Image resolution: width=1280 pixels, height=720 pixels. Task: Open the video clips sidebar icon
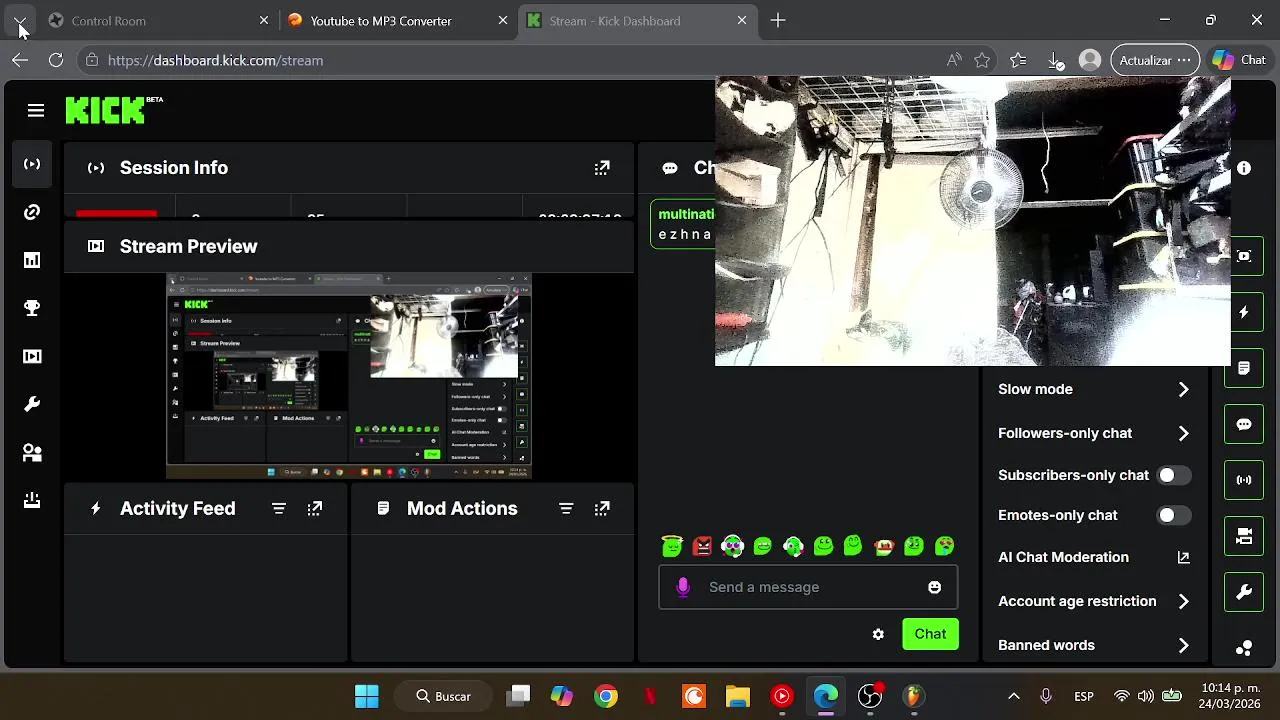pyautogui.click(x=32, y=356)
